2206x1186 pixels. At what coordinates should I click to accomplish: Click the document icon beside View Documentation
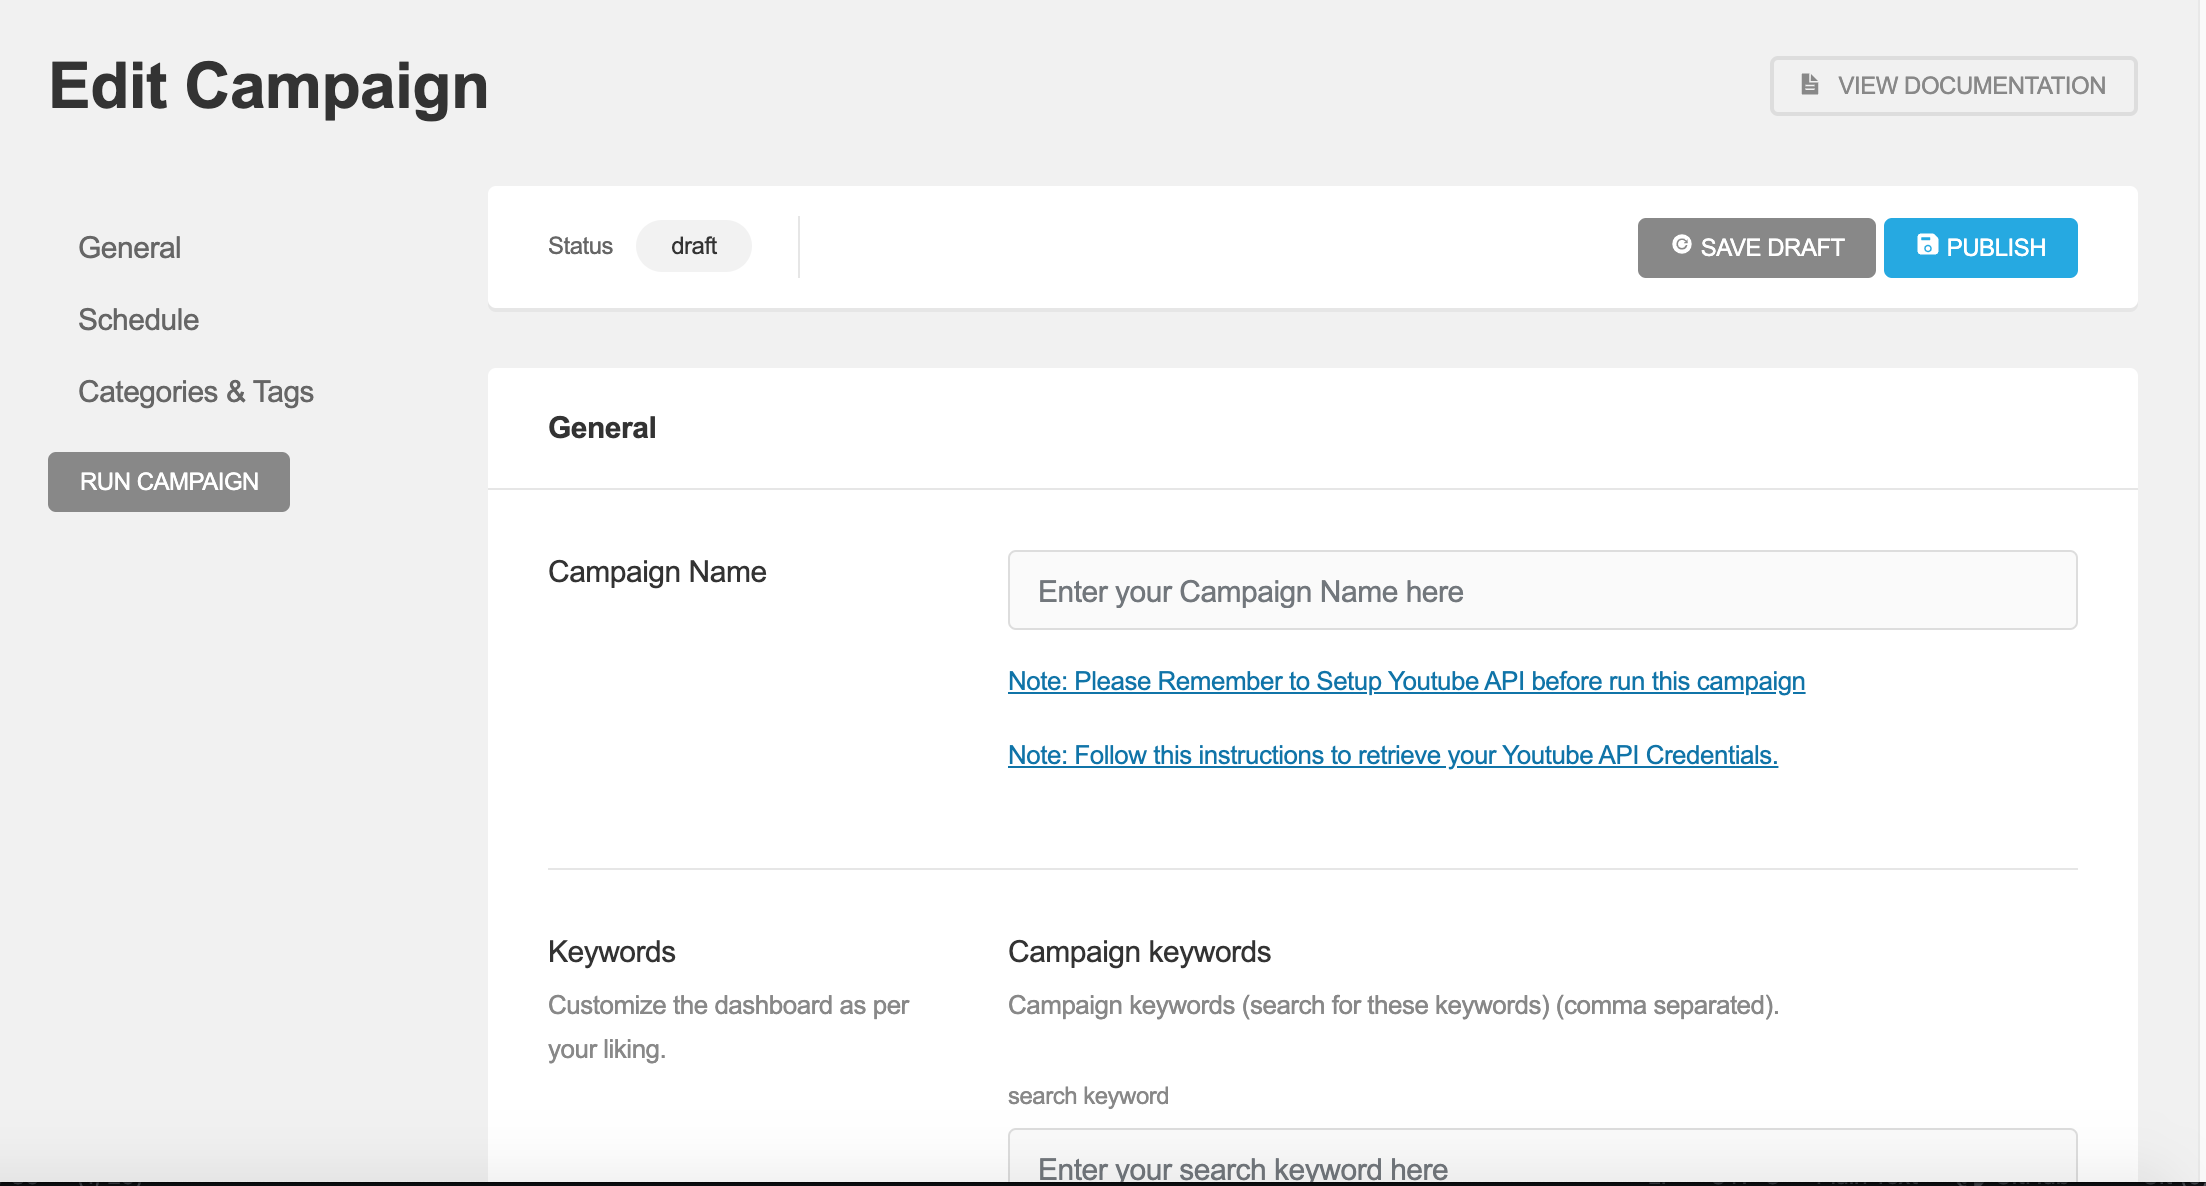pos(1809,85)
